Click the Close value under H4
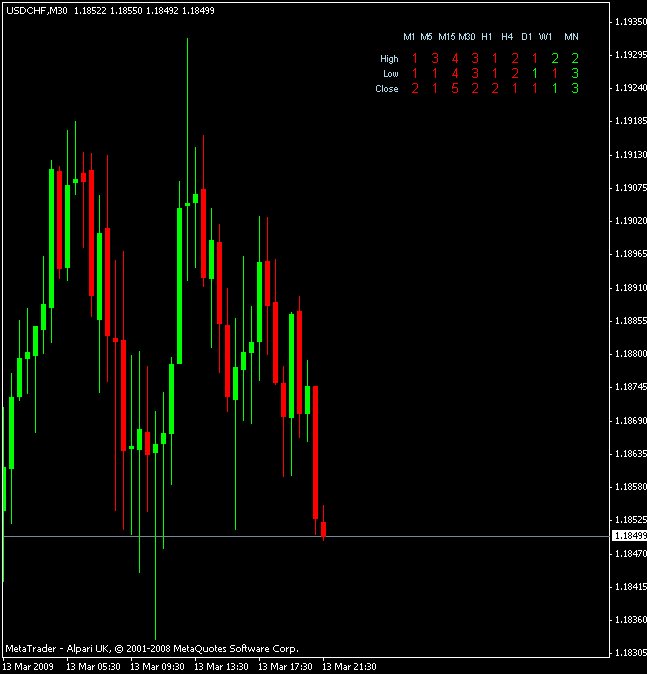The image size is (647, 674). point(515,89)
